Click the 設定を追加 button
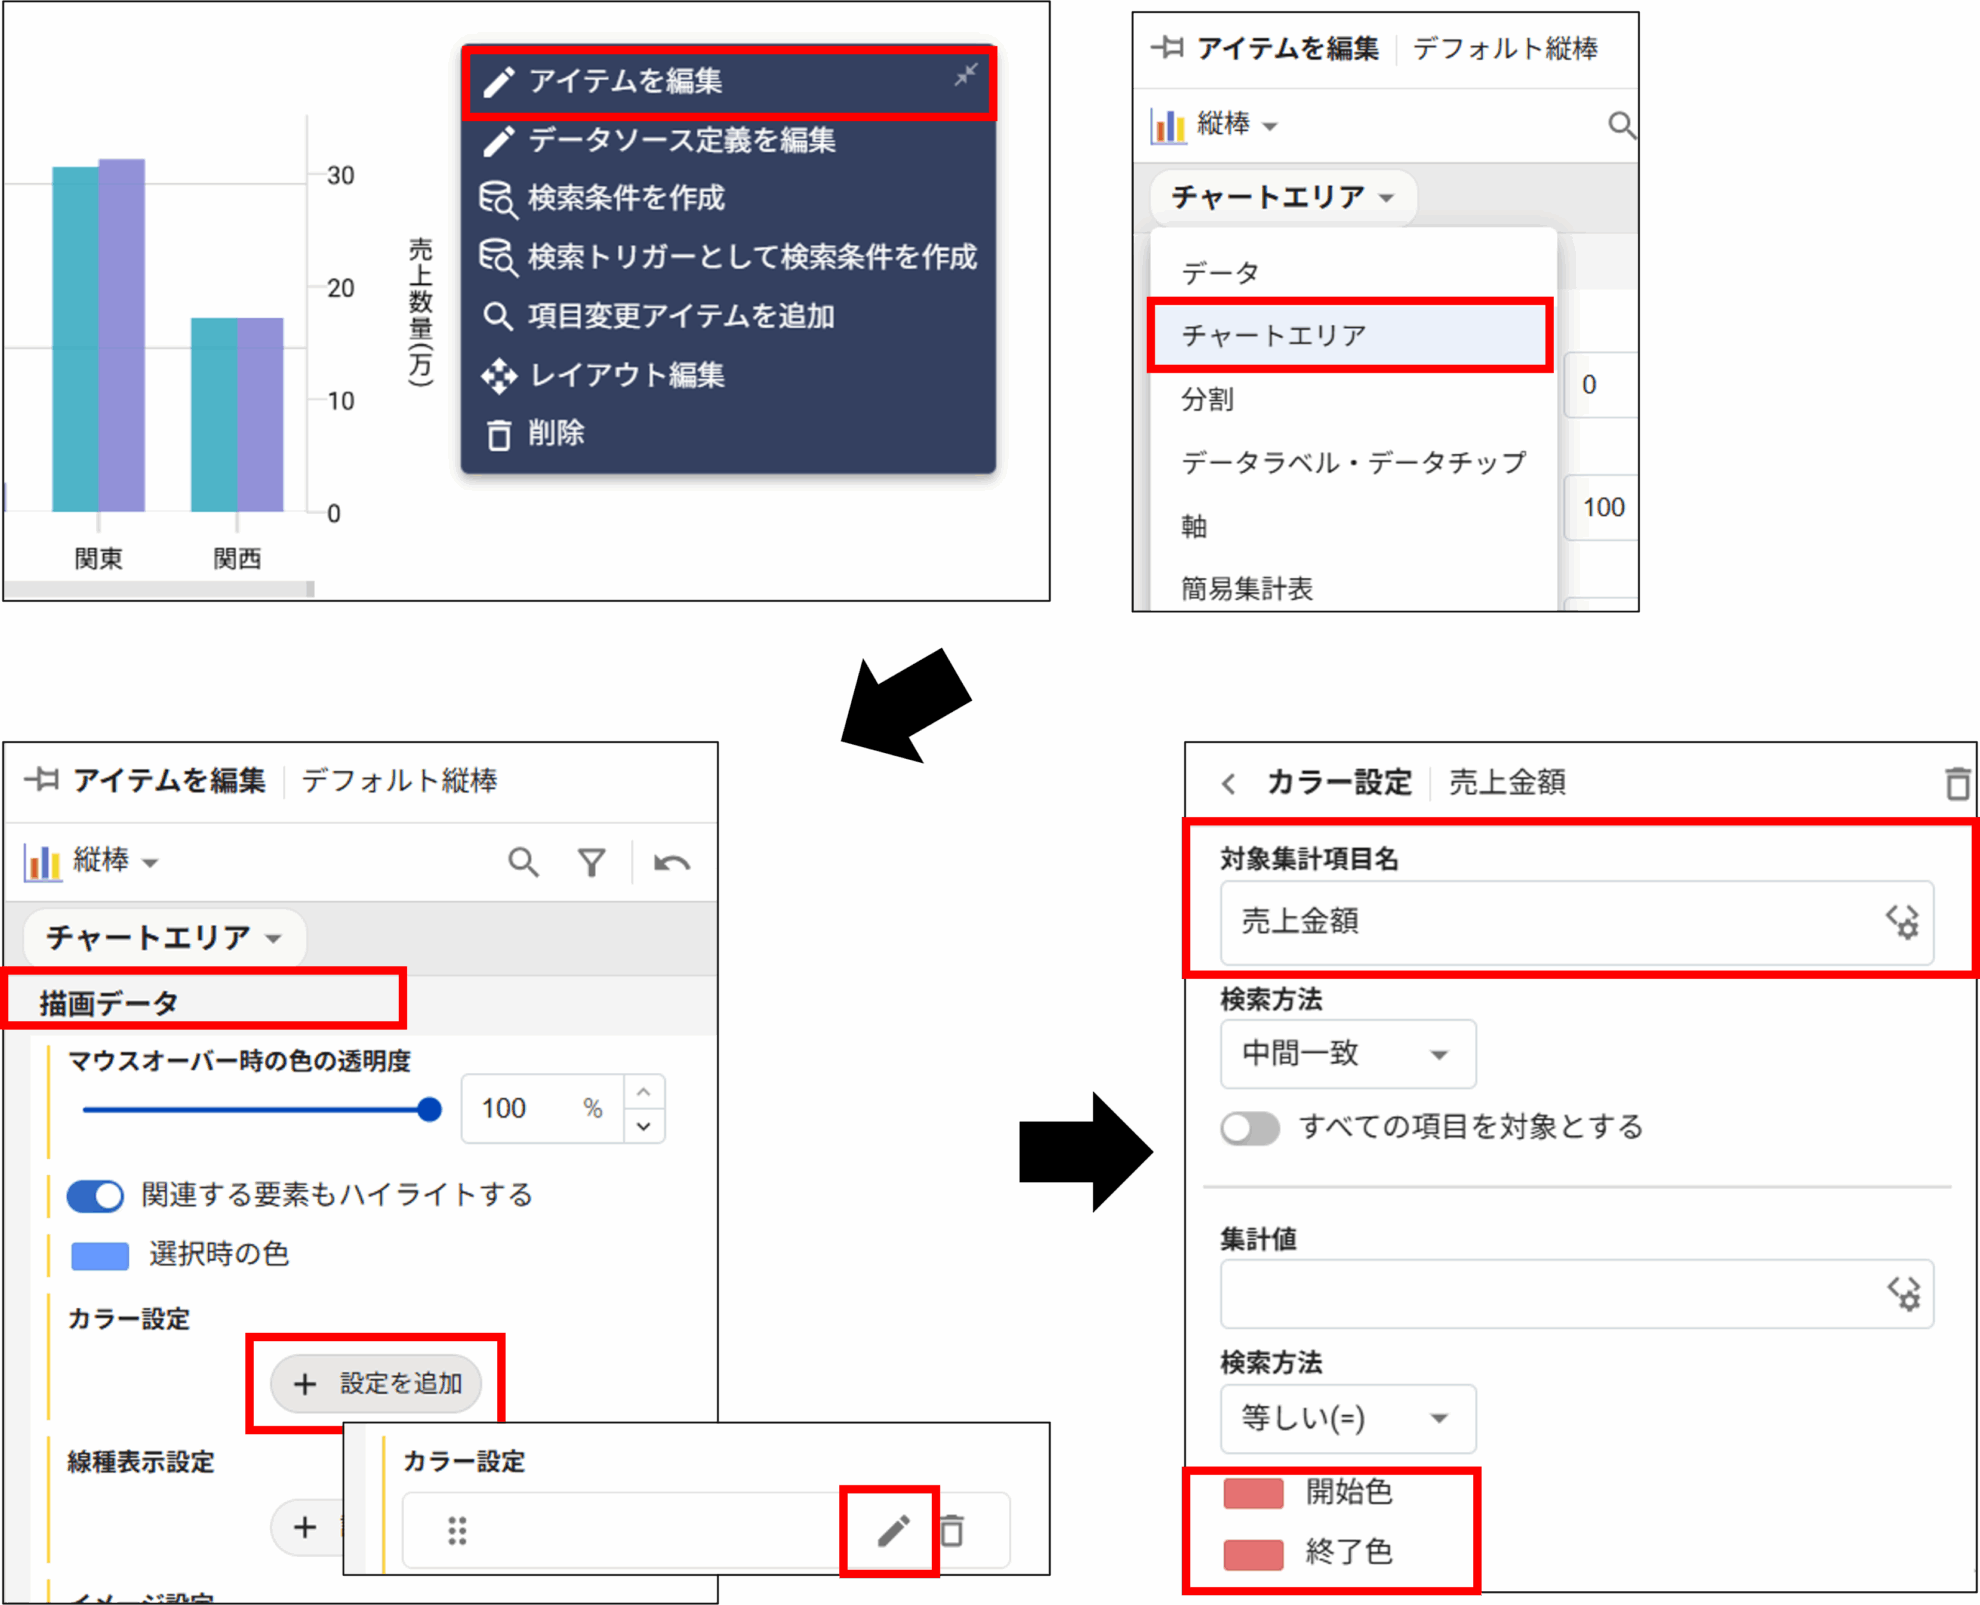 [377, 1384]
